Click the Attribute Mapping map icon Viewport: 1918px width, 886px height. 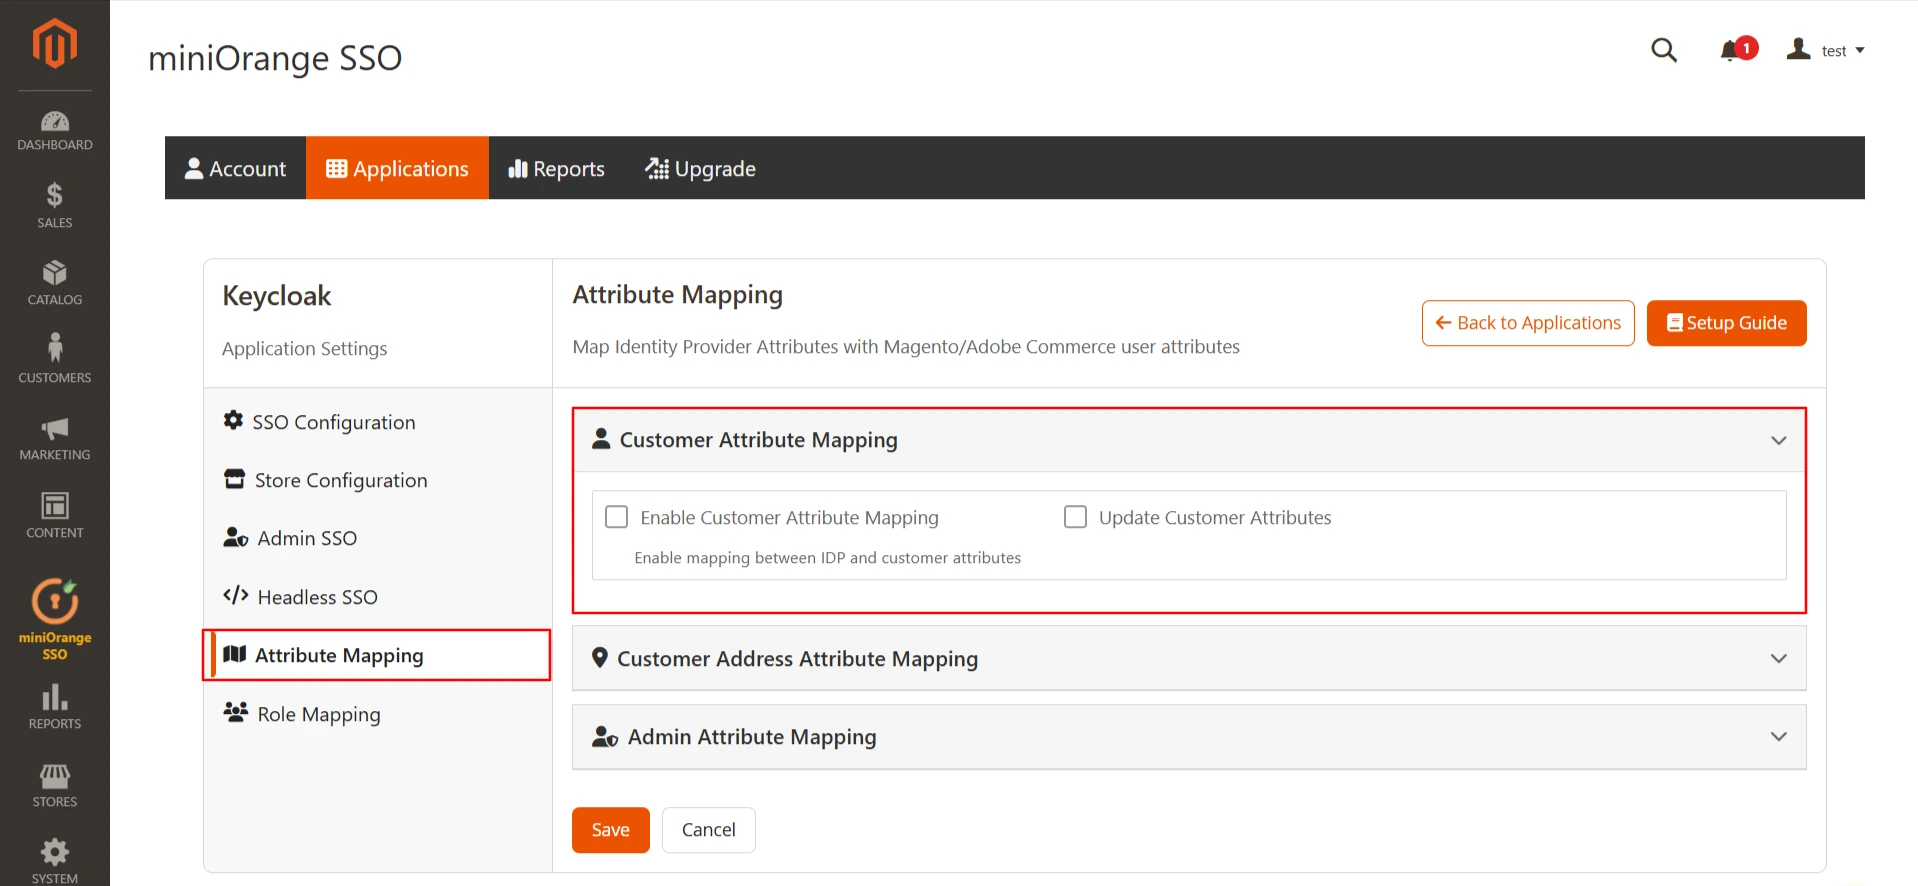(235, 654)
